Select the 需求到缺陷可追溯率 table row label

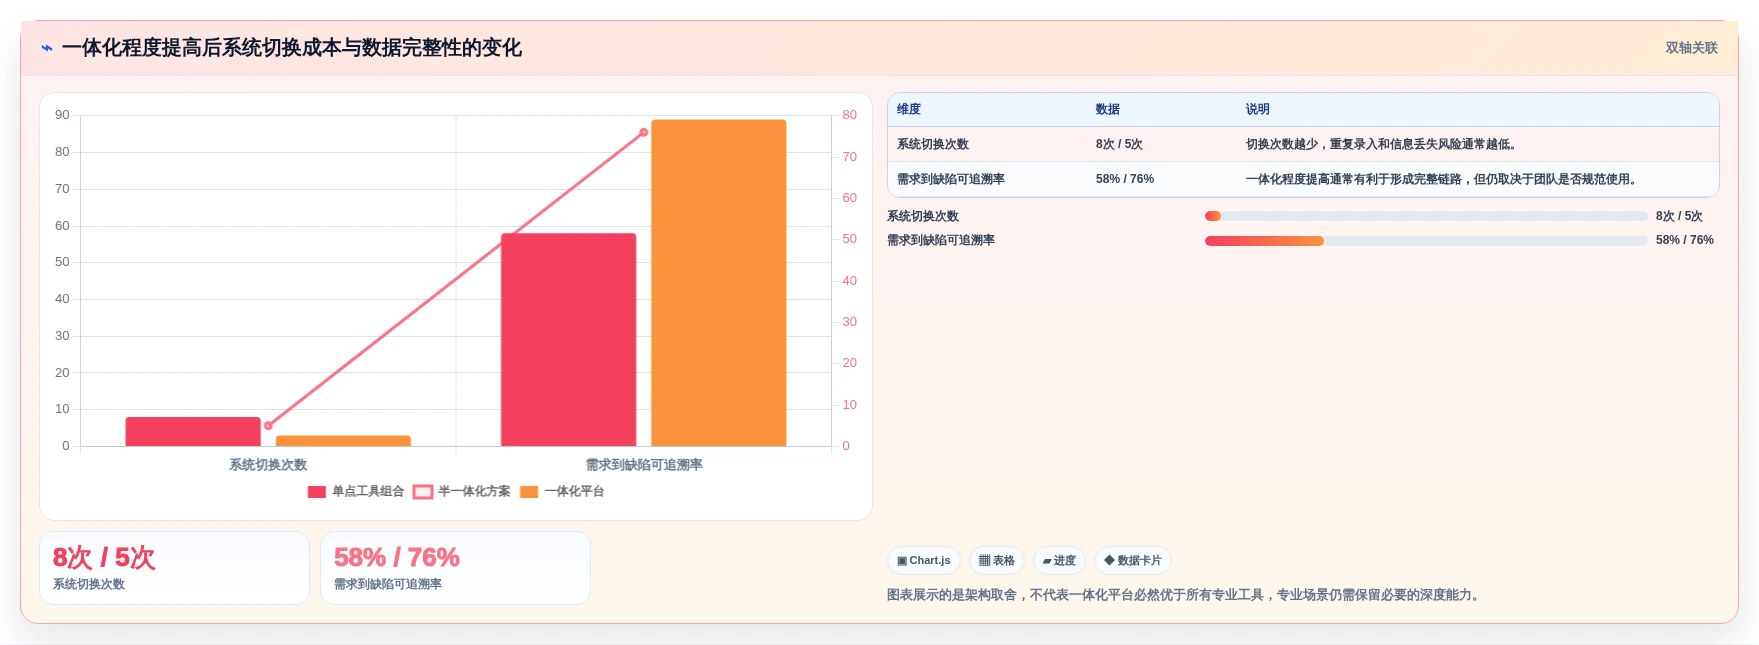pyautogui.click(x=951, y=179)
